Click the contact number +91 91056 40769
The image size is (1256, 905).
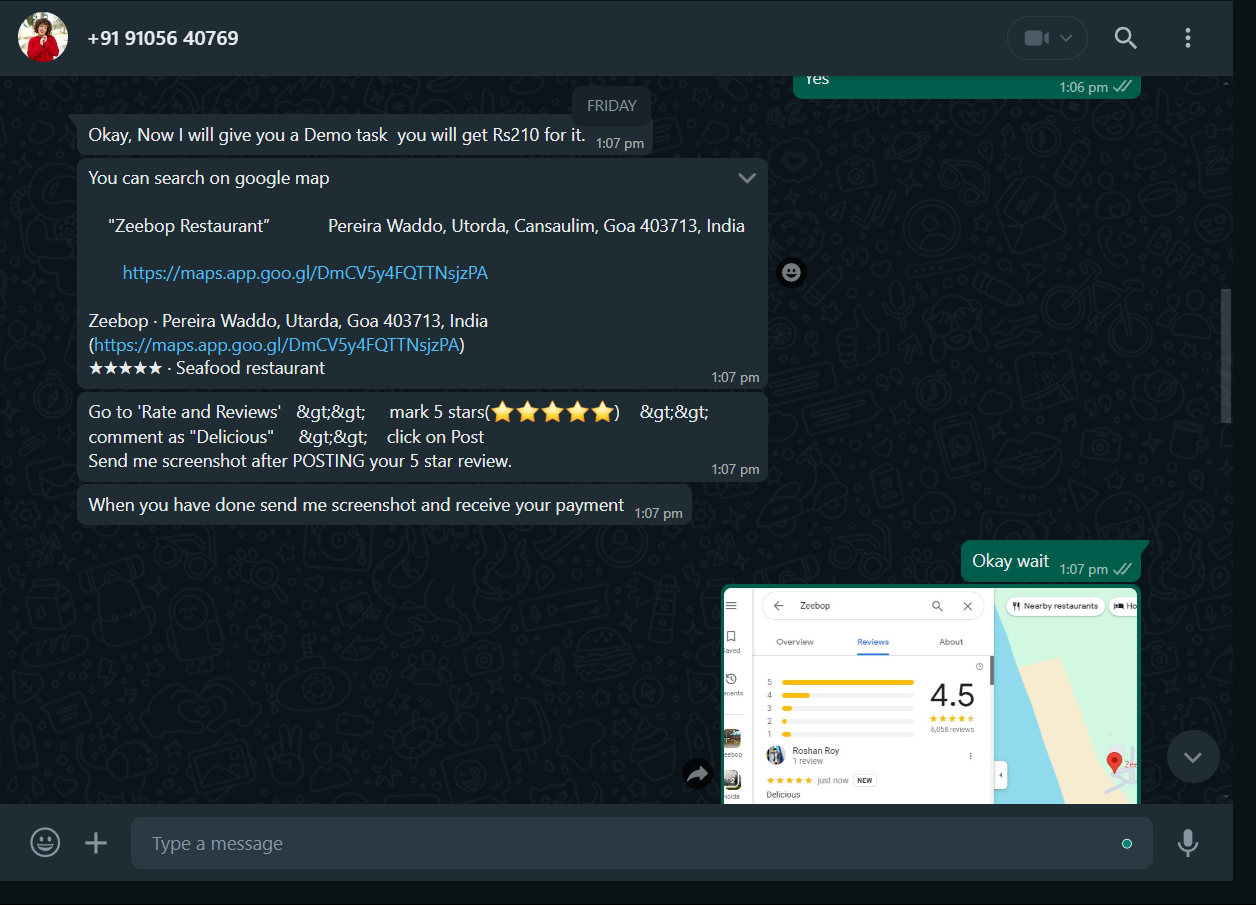(163, 38)
